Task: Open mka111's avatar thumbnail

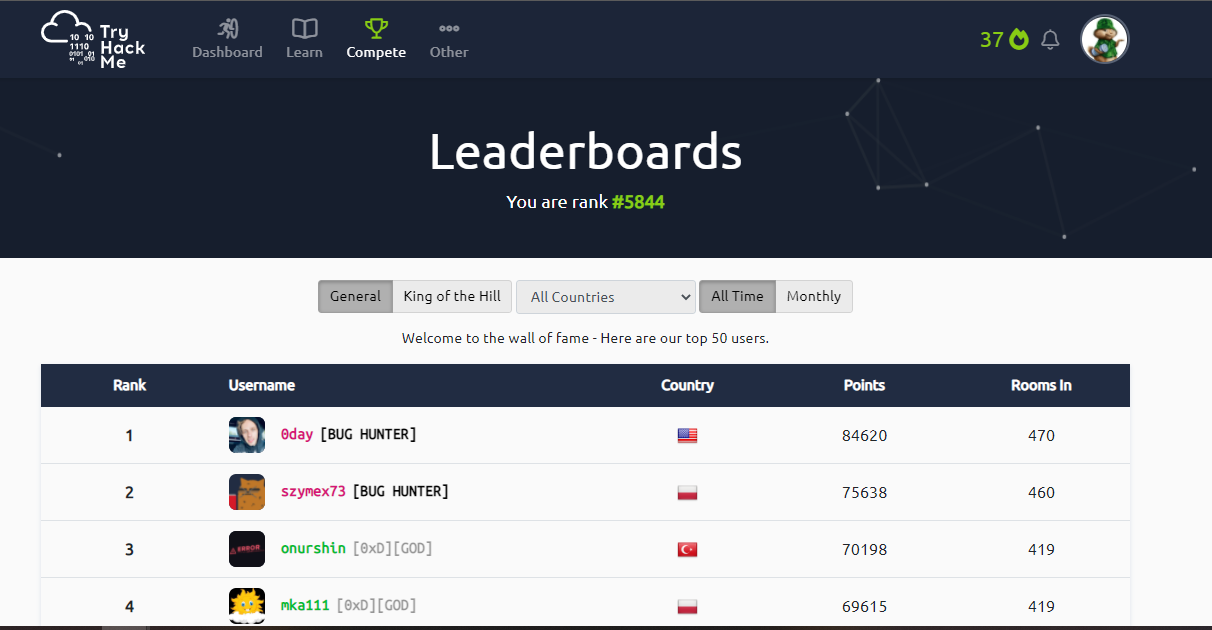Action: click(247, 606)
